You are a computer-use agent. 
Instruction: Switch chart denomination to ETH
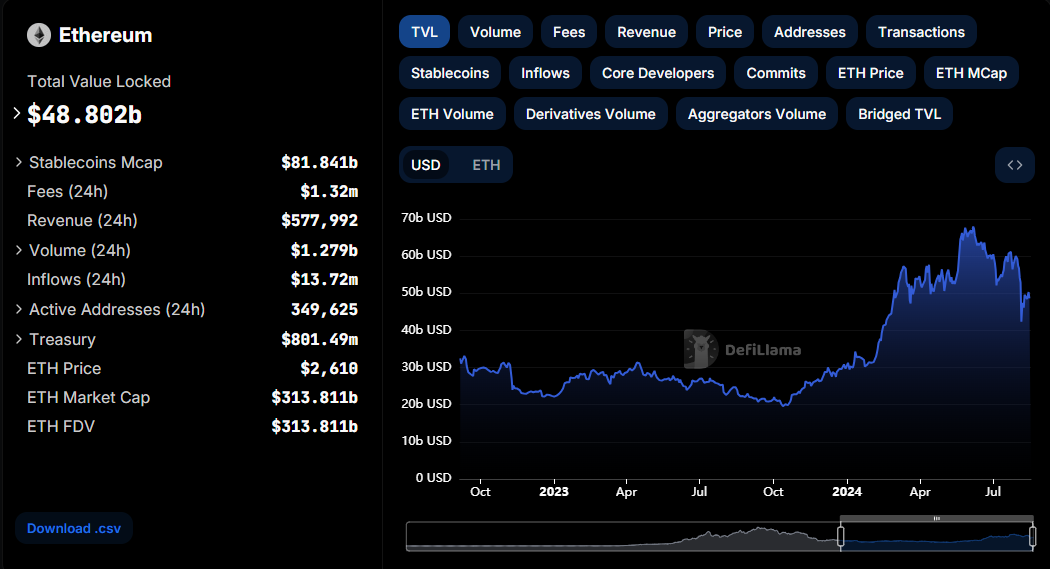[486, 165]
